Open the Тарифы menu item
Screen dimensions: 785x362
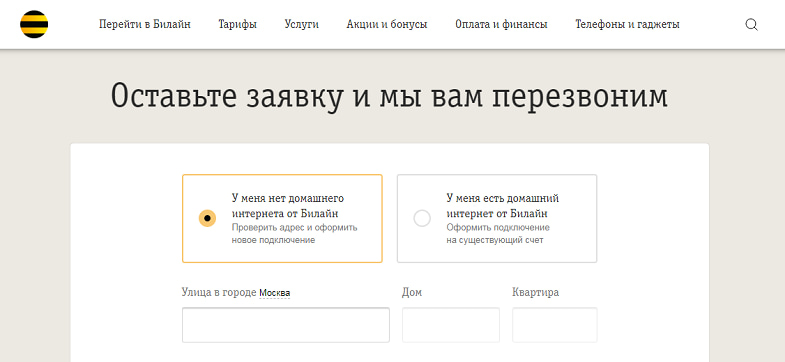pyautogui.click(x=238, y=24)
